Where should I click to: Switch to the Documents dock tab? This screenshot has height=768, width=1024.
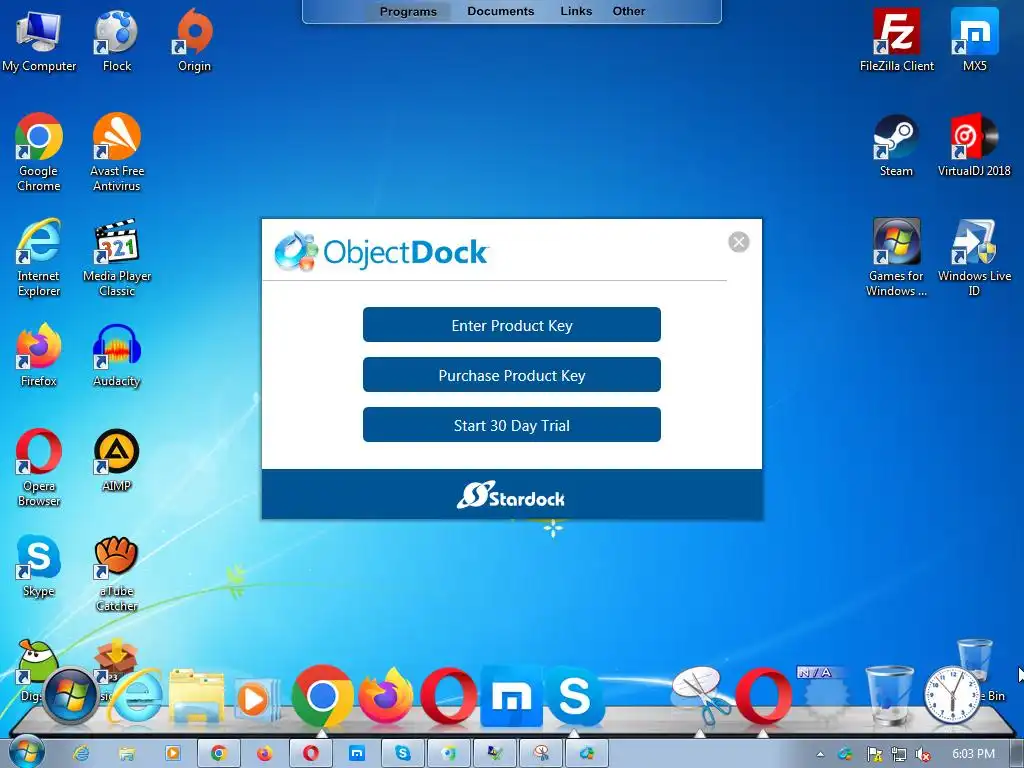(500, 11)
